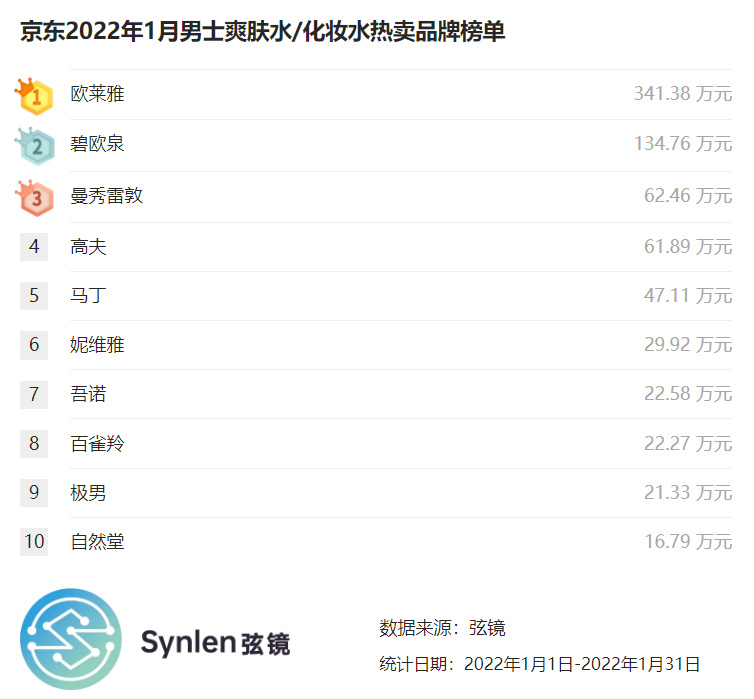754x699 pixels.
Task: Click the gold rank 1 medal icon
Action: pyautogui.click(x=34, y=96)
